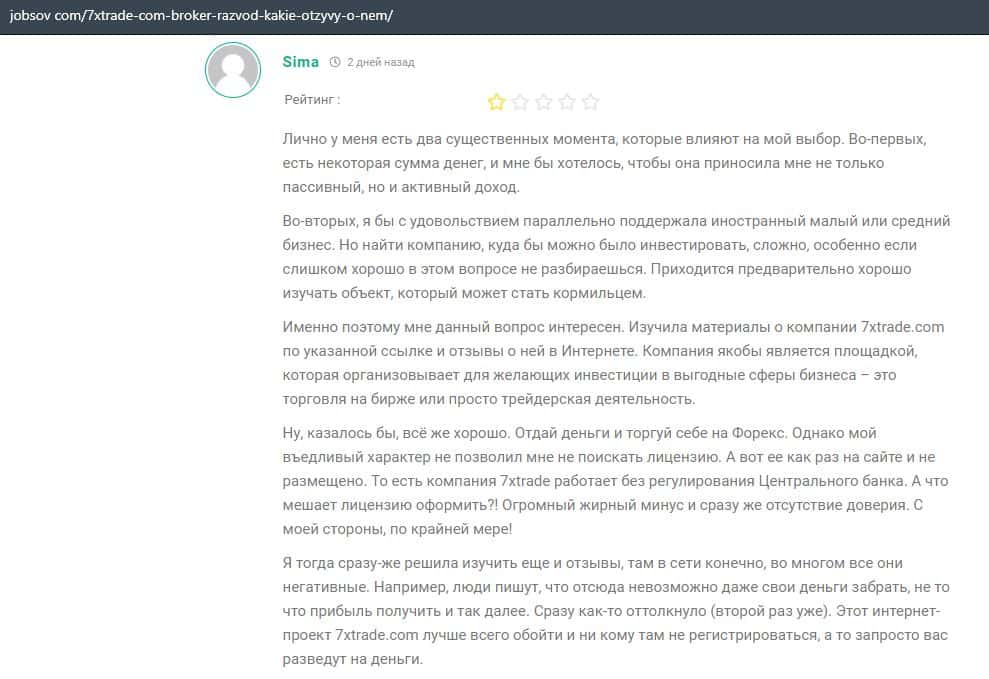
Task: Click the "2 дней назад" timestamp
Action: (380, 62)
